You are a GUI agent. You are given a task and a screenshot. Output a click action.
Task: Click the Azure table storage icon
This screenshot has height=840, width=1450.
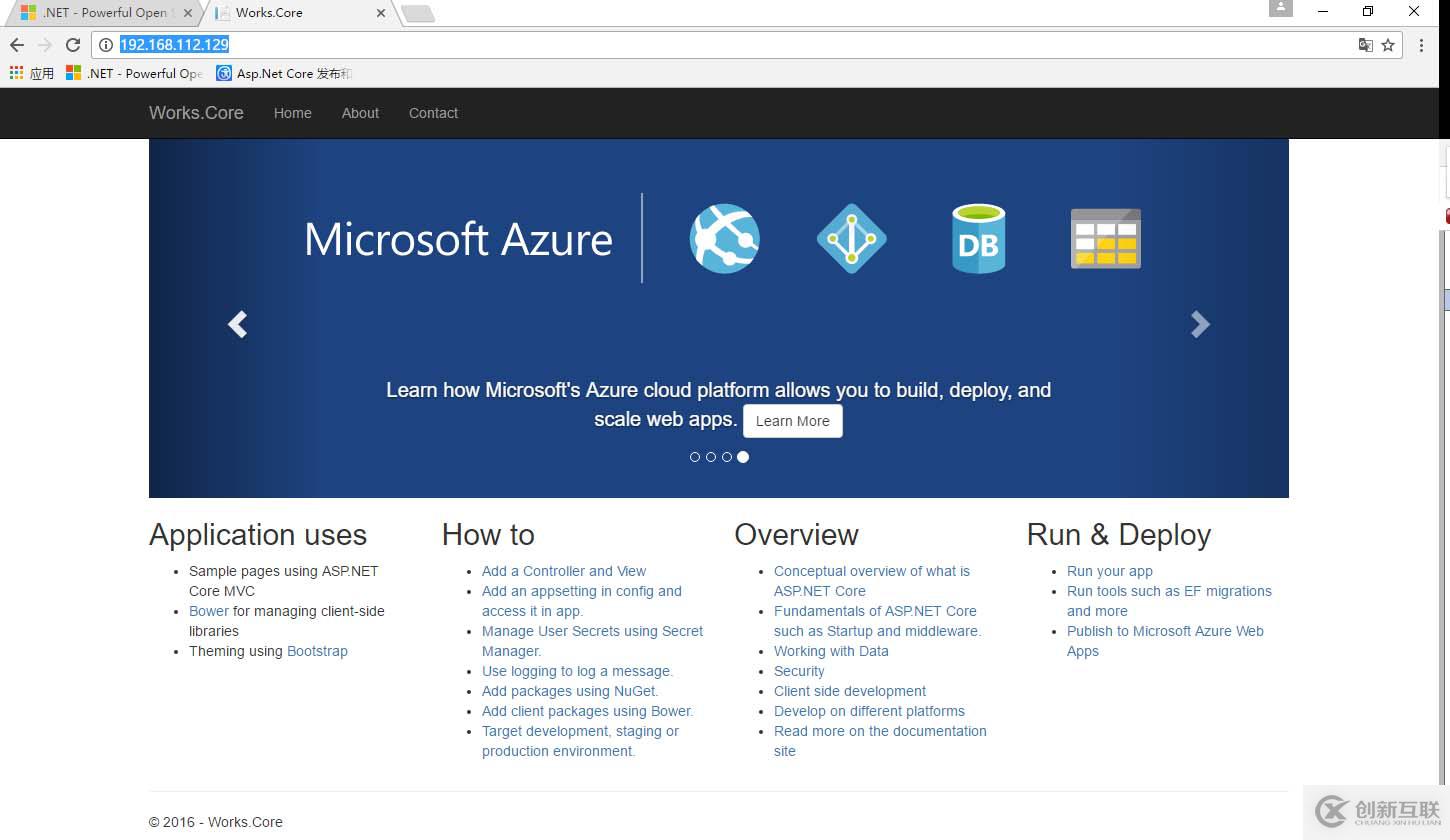pos(1105,238)
